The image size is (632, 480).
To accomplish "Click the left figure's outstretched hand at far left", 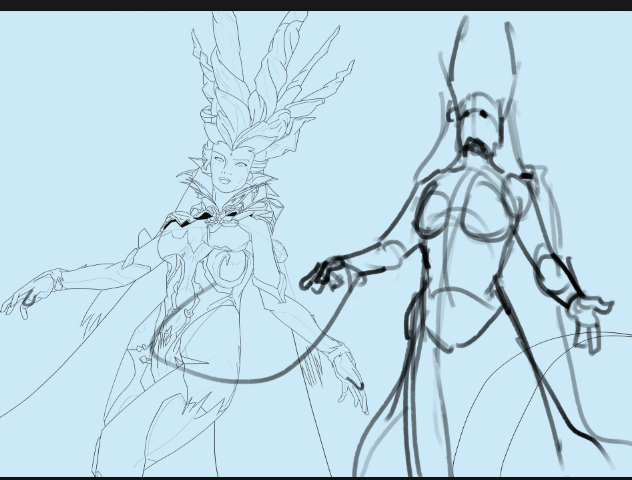I will click(23, 298).
